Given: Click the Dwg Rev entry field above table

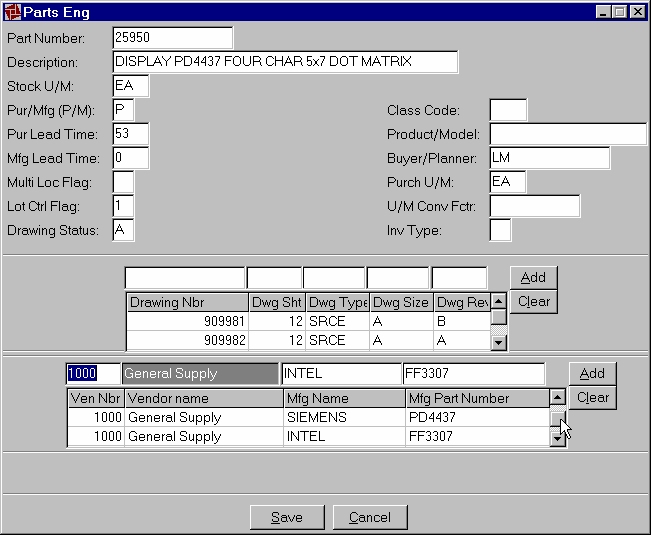Looking at the screenshot, I should 460,278.
